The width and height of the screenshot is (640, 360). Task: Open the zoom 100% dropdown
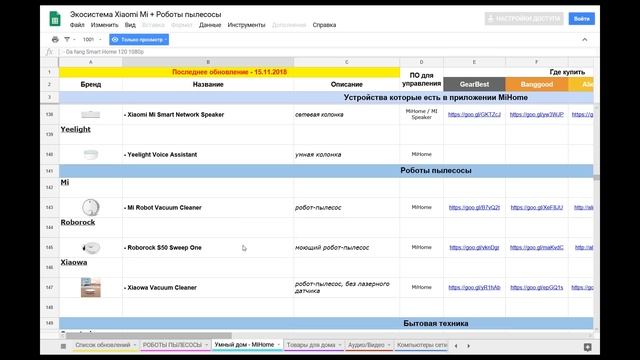(92, 40)
